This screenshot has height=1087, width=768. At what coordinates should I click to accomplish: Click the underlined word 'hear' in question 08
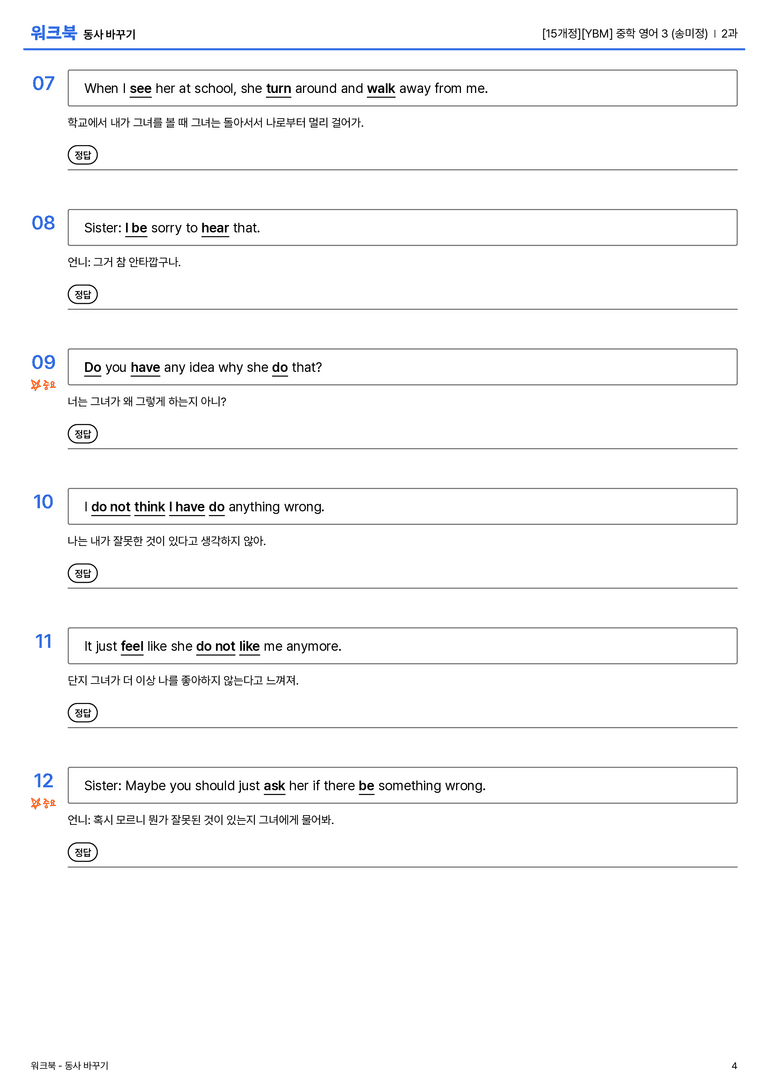(215, 228)
